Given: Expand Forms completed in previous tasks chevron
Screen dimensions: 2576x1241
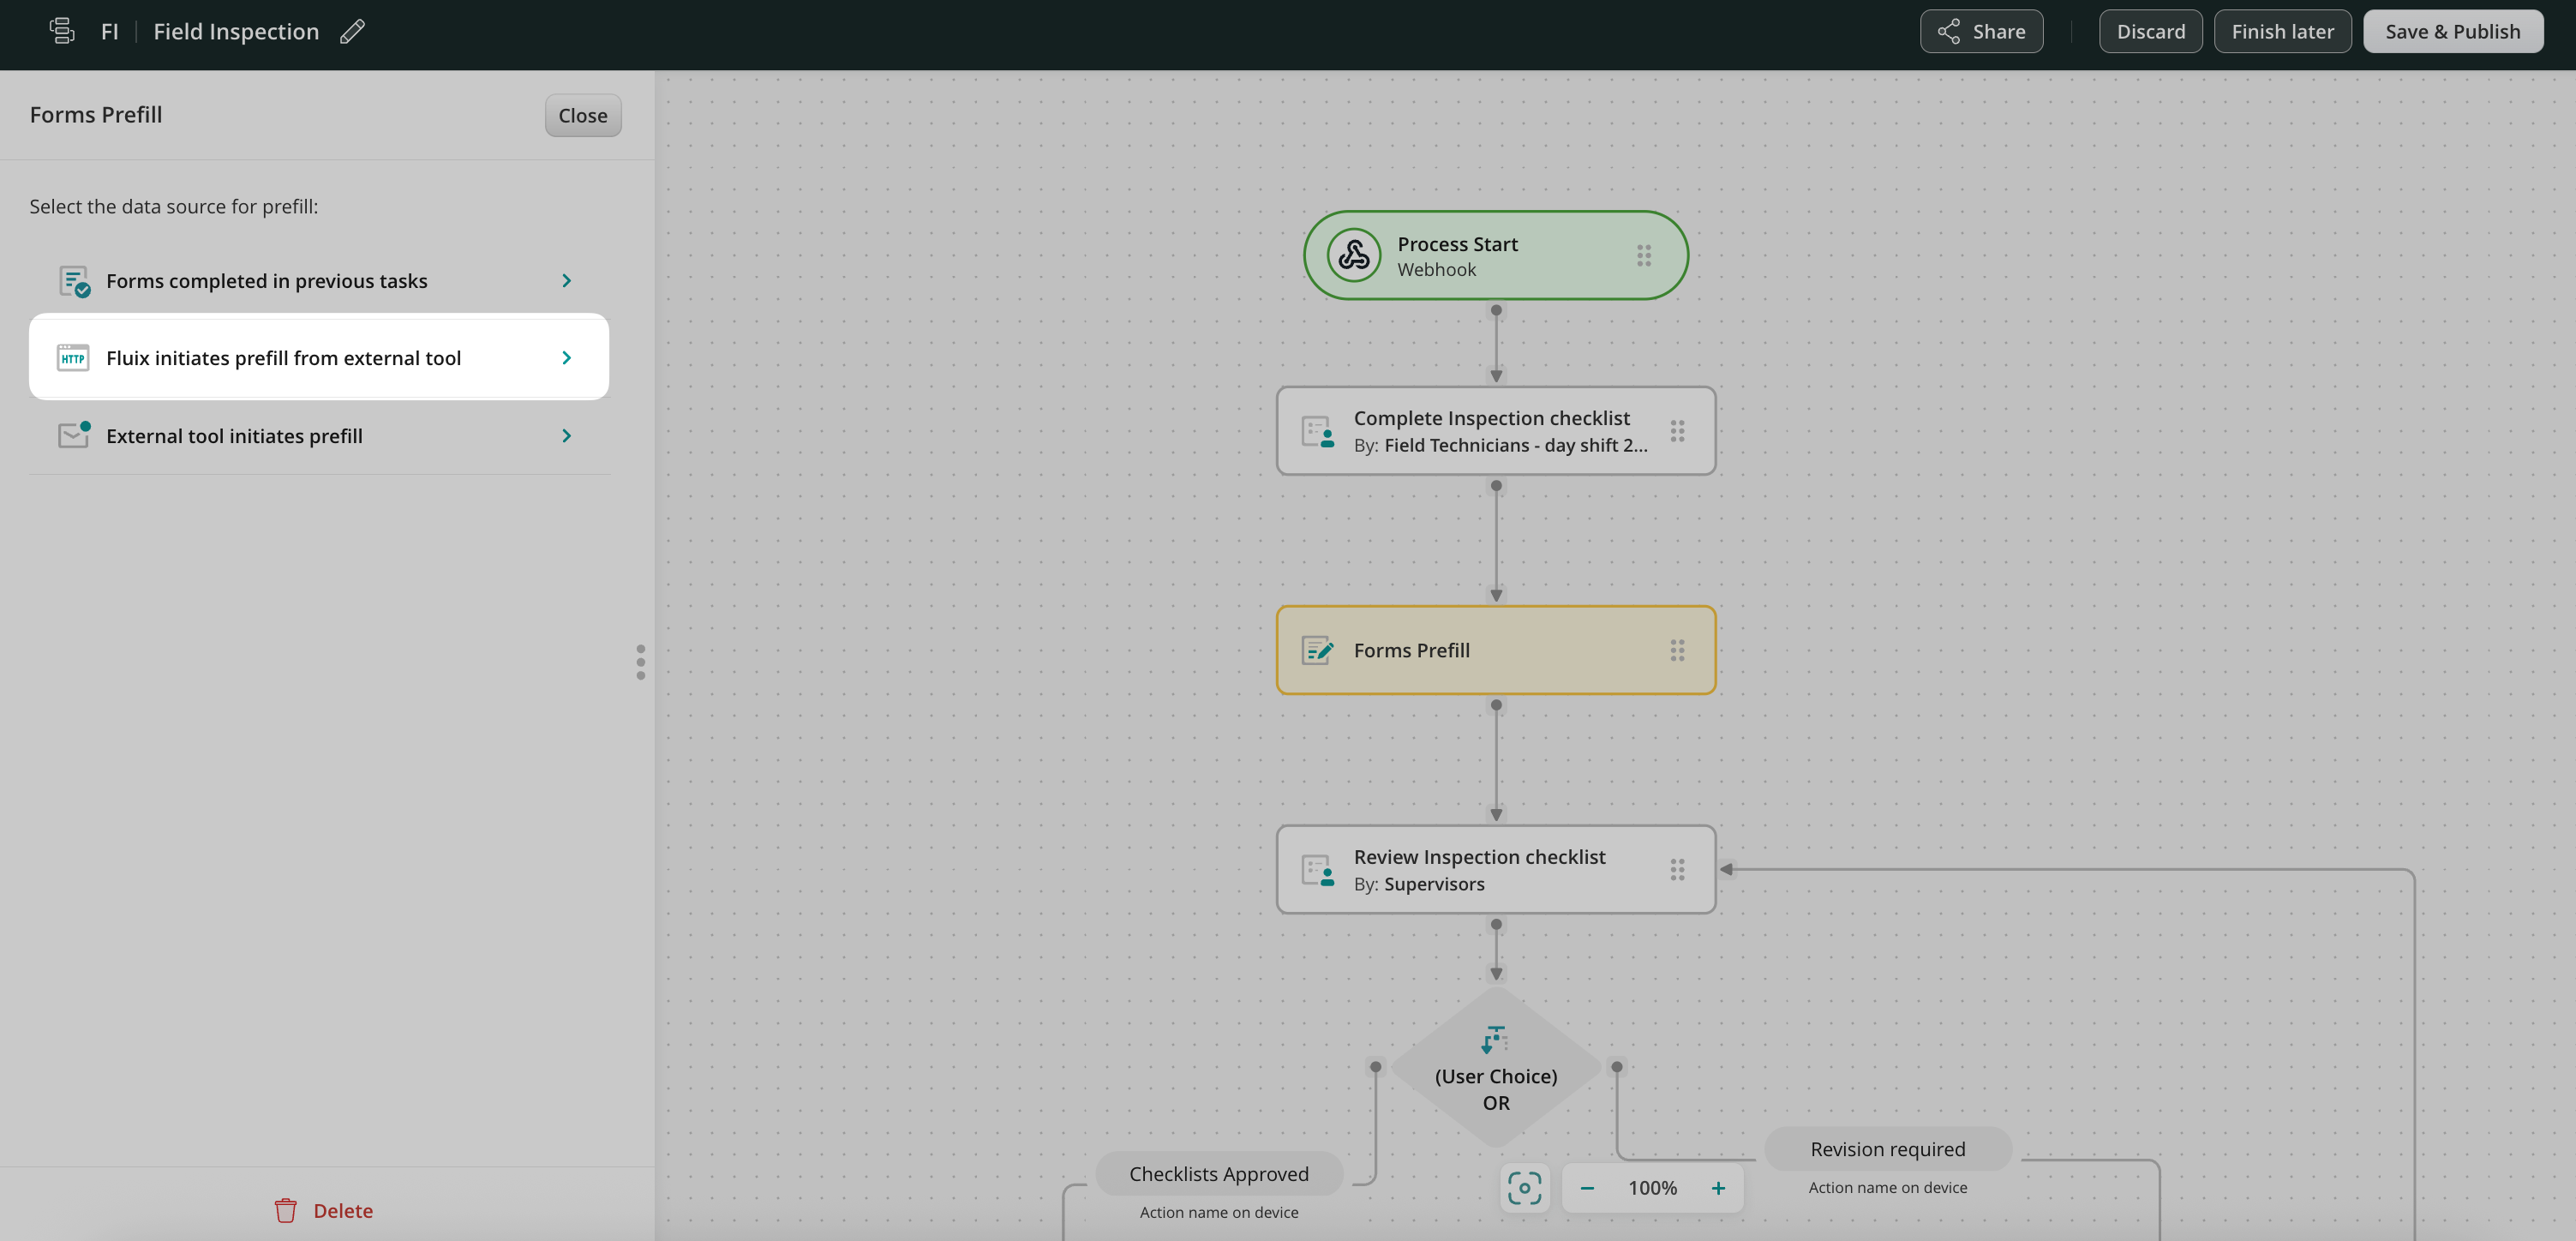Looking at the screenshot, I should coord(566,281).
